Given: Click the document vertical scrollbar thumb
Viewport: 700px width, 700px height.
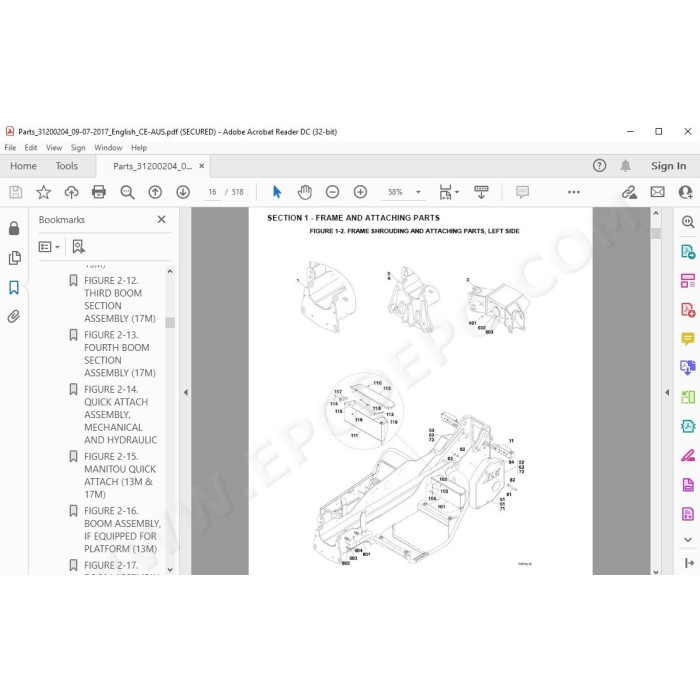Looking at the screenshot, I should pos(656,233).
